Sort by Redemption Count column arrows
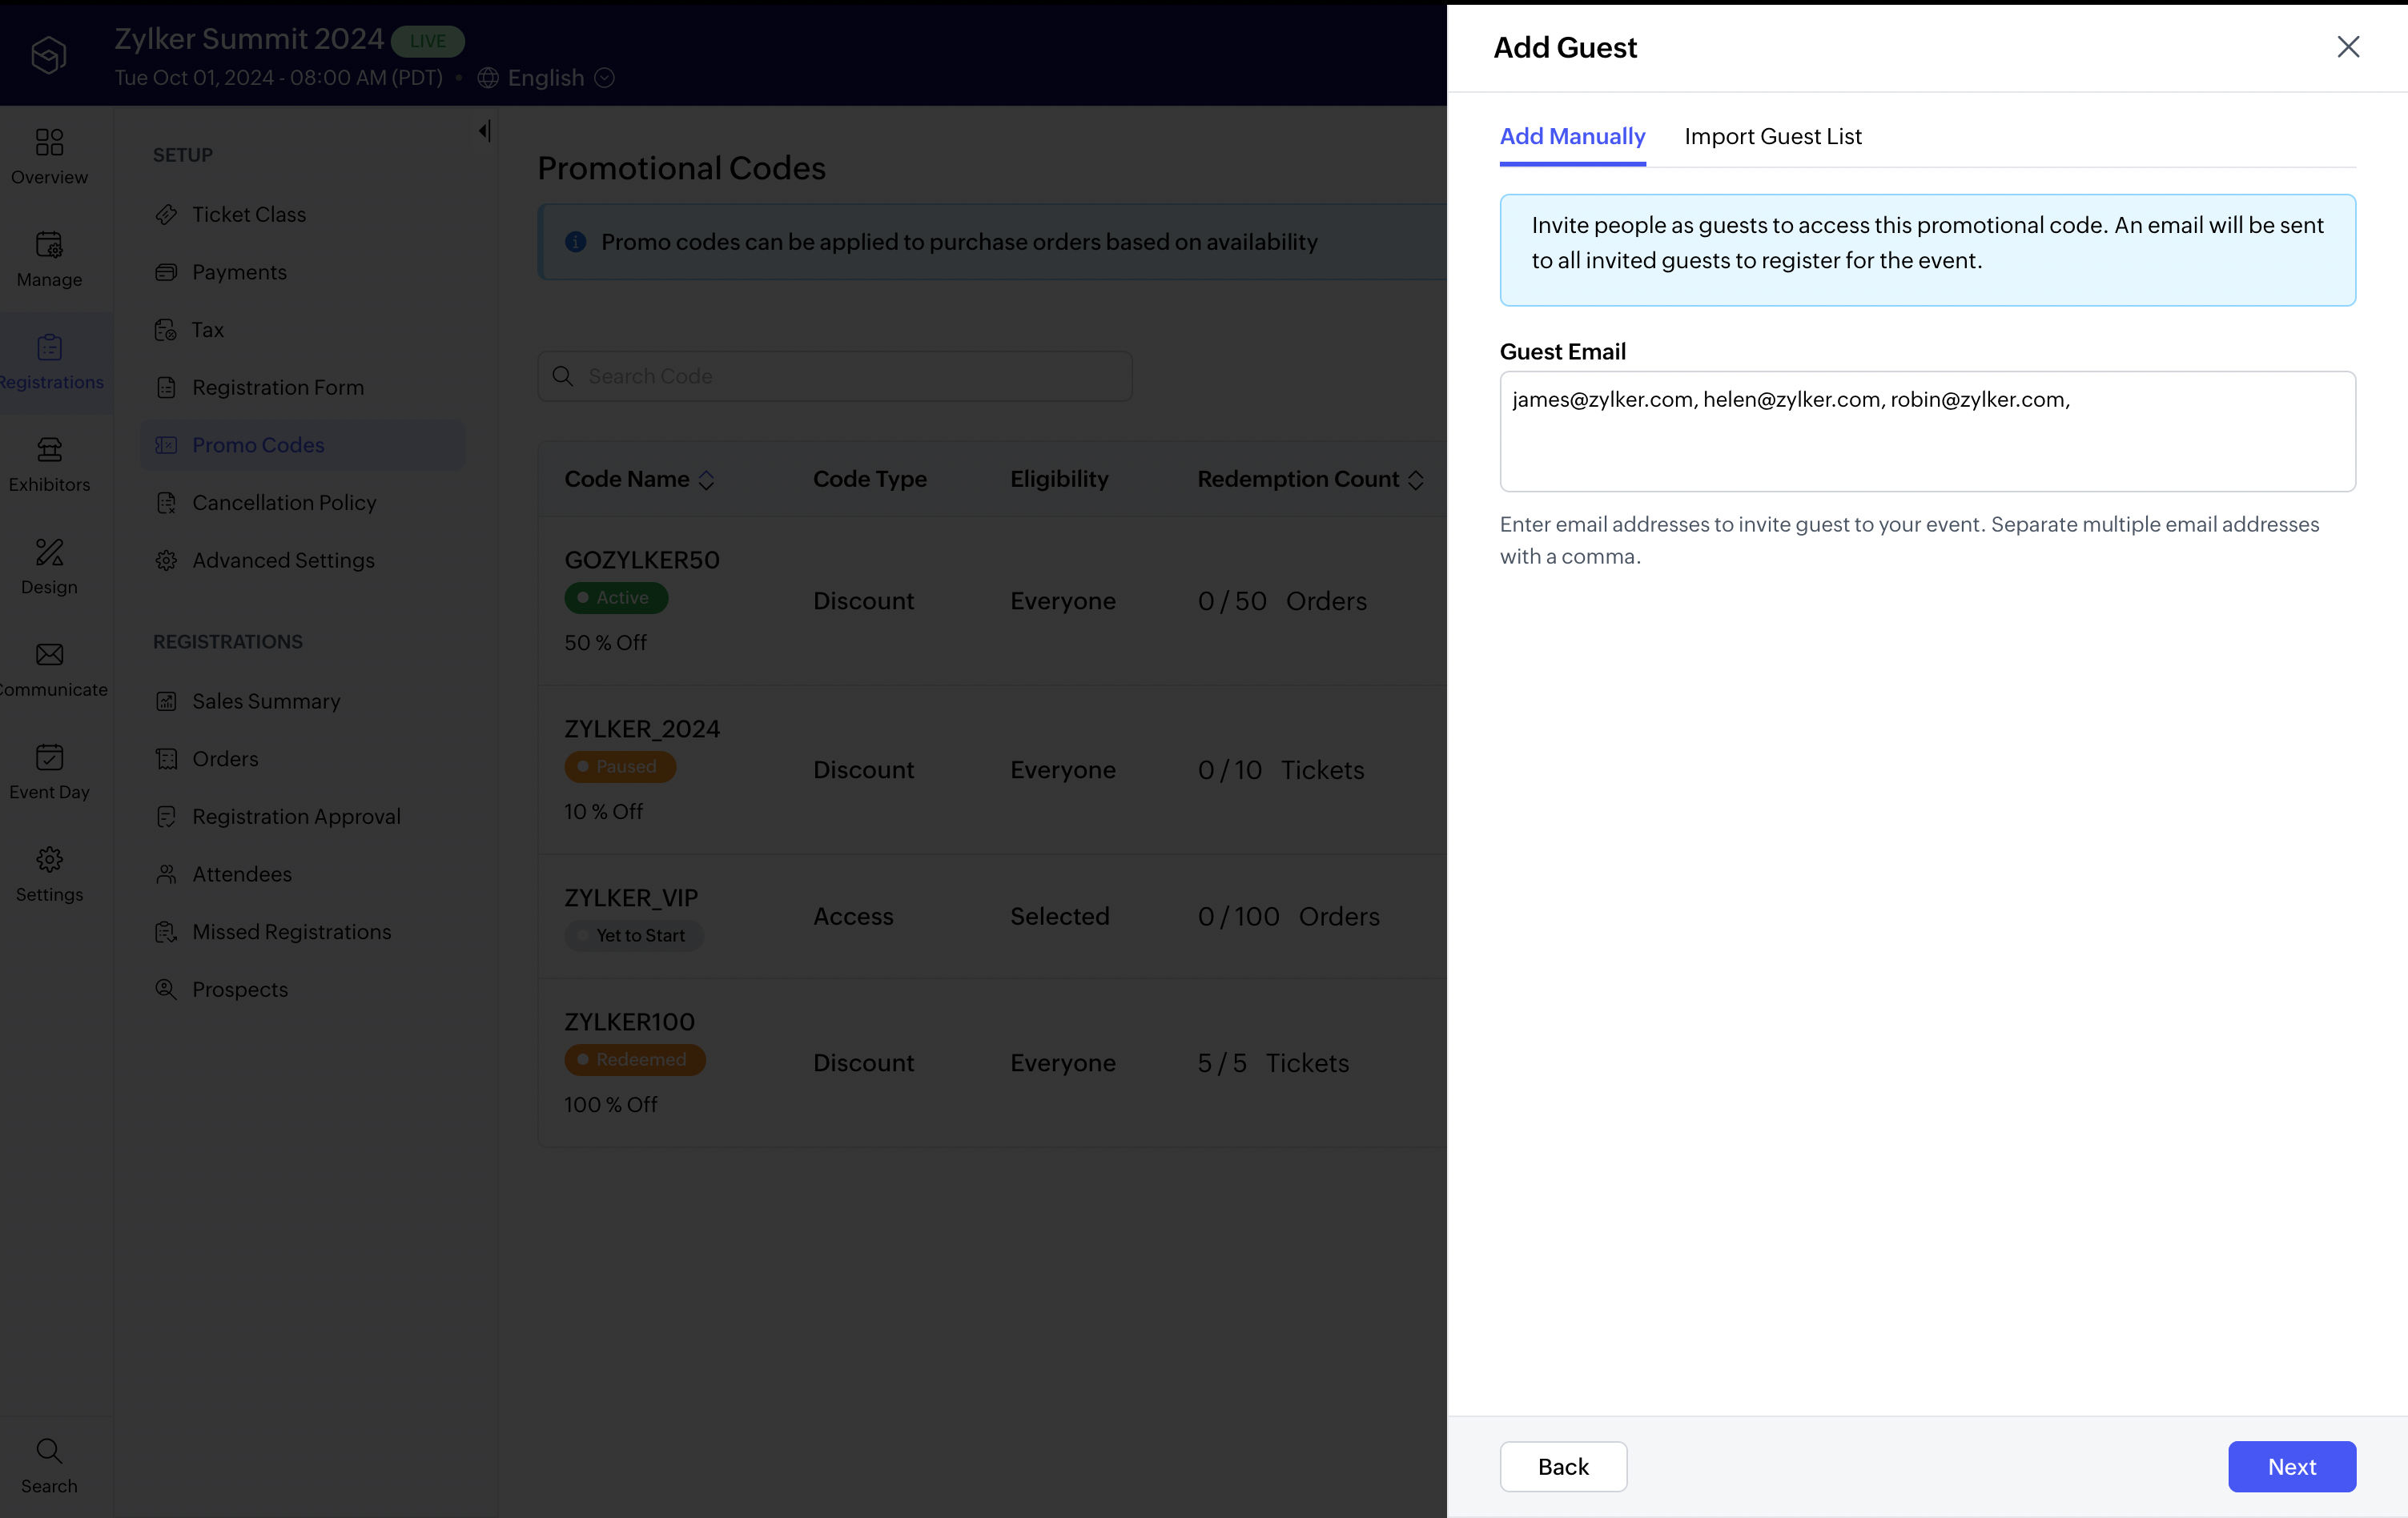The height and width of the screenshot is (1518, 2408). [1416, 480]
